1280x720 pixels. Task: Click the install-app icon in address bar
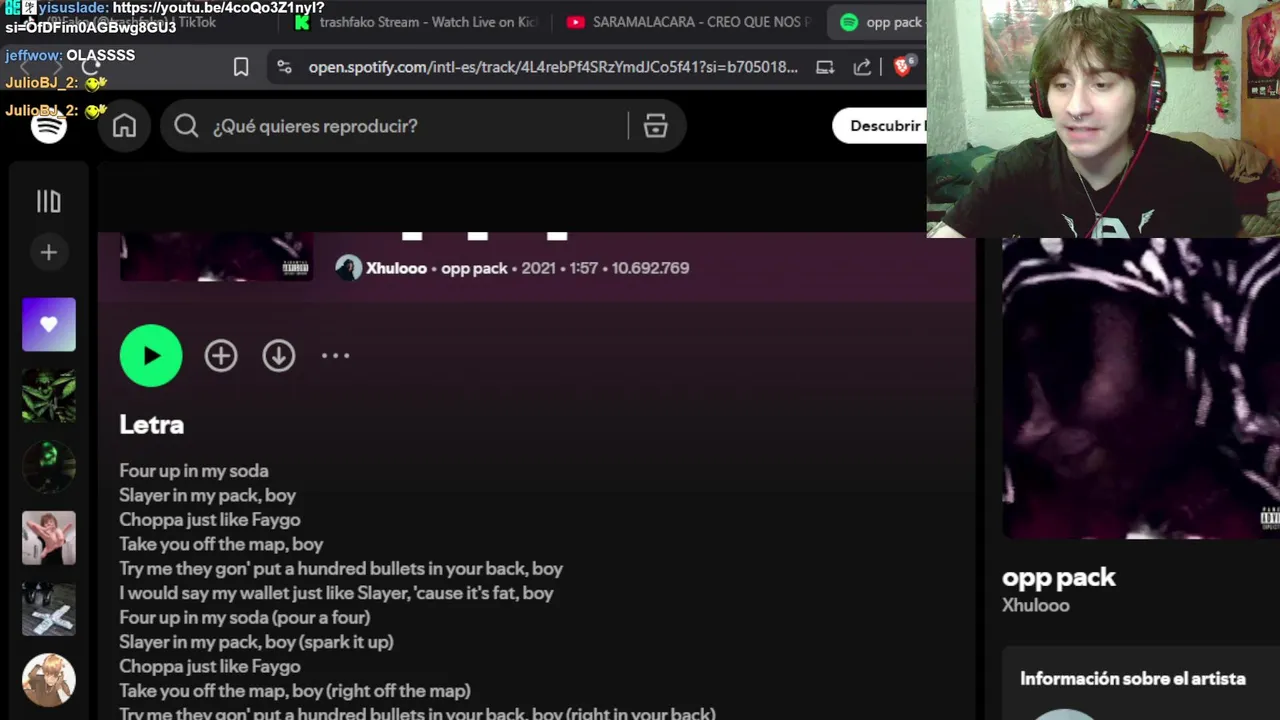pyautogui.click(x=825, y=67)
